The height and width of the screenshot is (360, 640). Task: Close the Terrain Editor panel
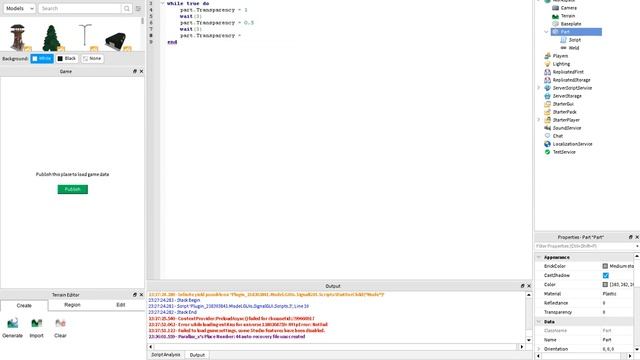tap(141, 294)
